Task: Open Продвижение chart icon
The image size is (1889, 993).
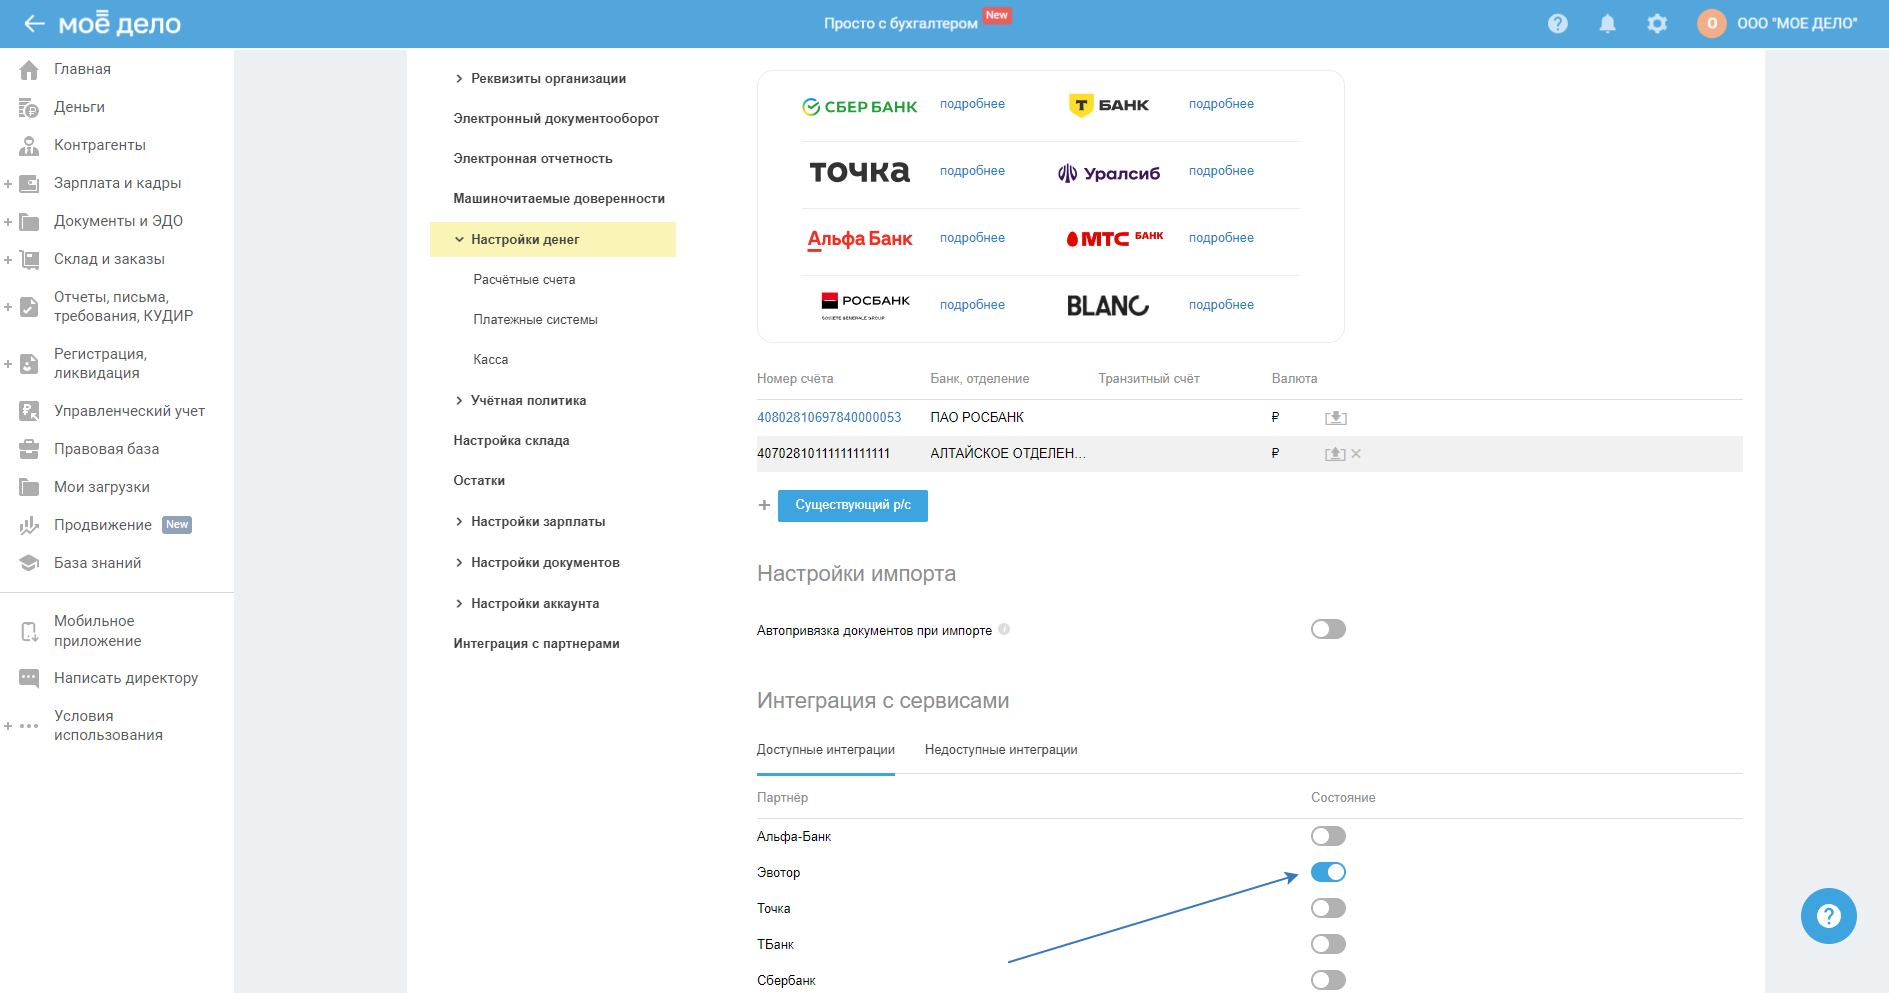Action: 29,525
